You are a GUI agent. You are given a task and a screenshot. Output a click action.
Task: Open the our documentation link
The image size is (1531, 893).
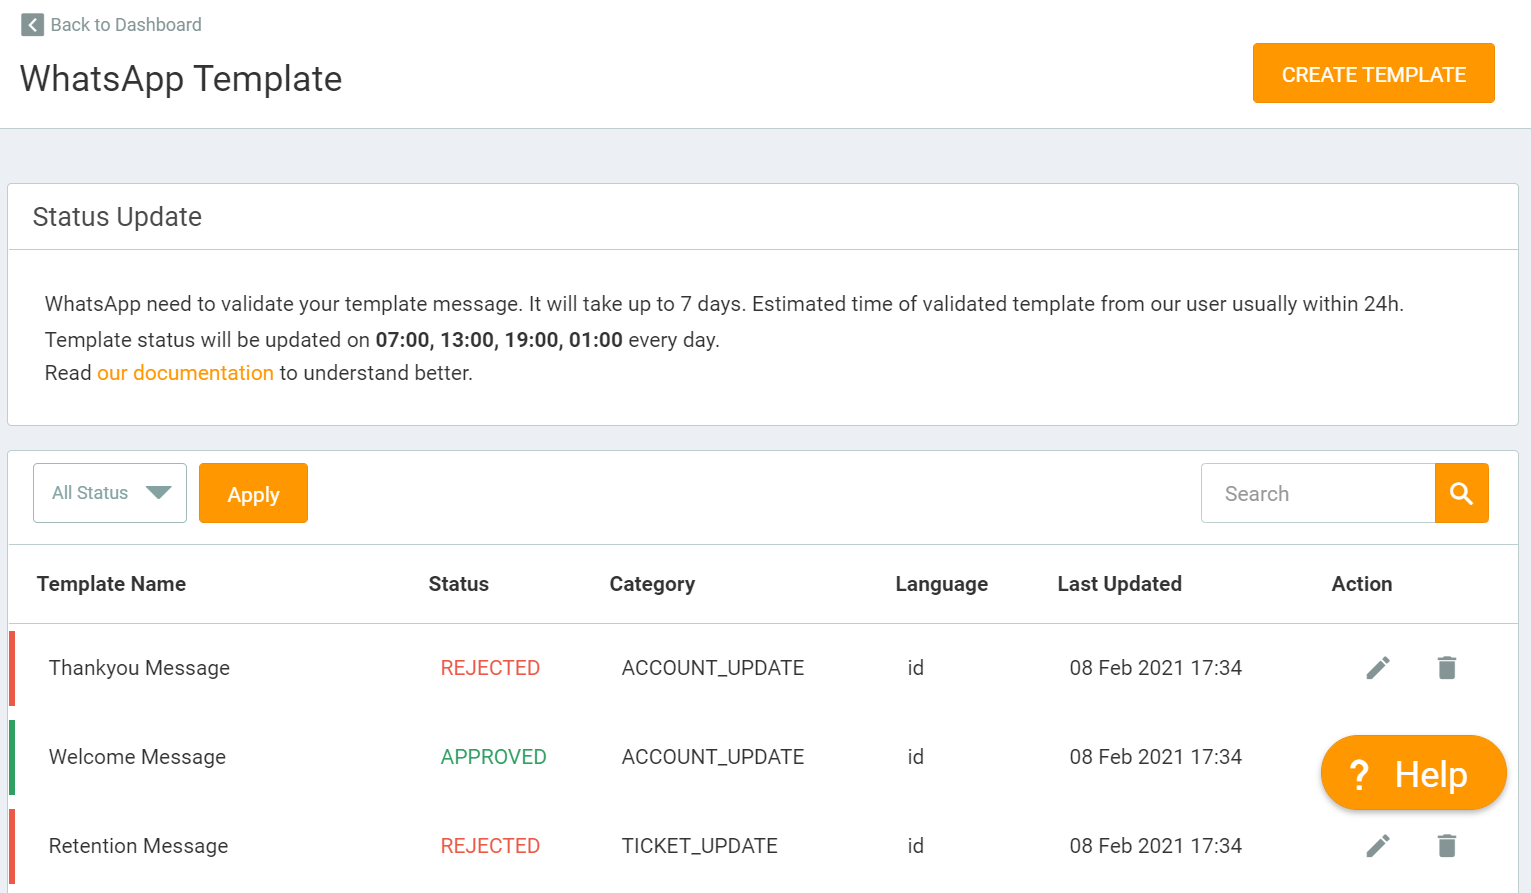[185, 373]
